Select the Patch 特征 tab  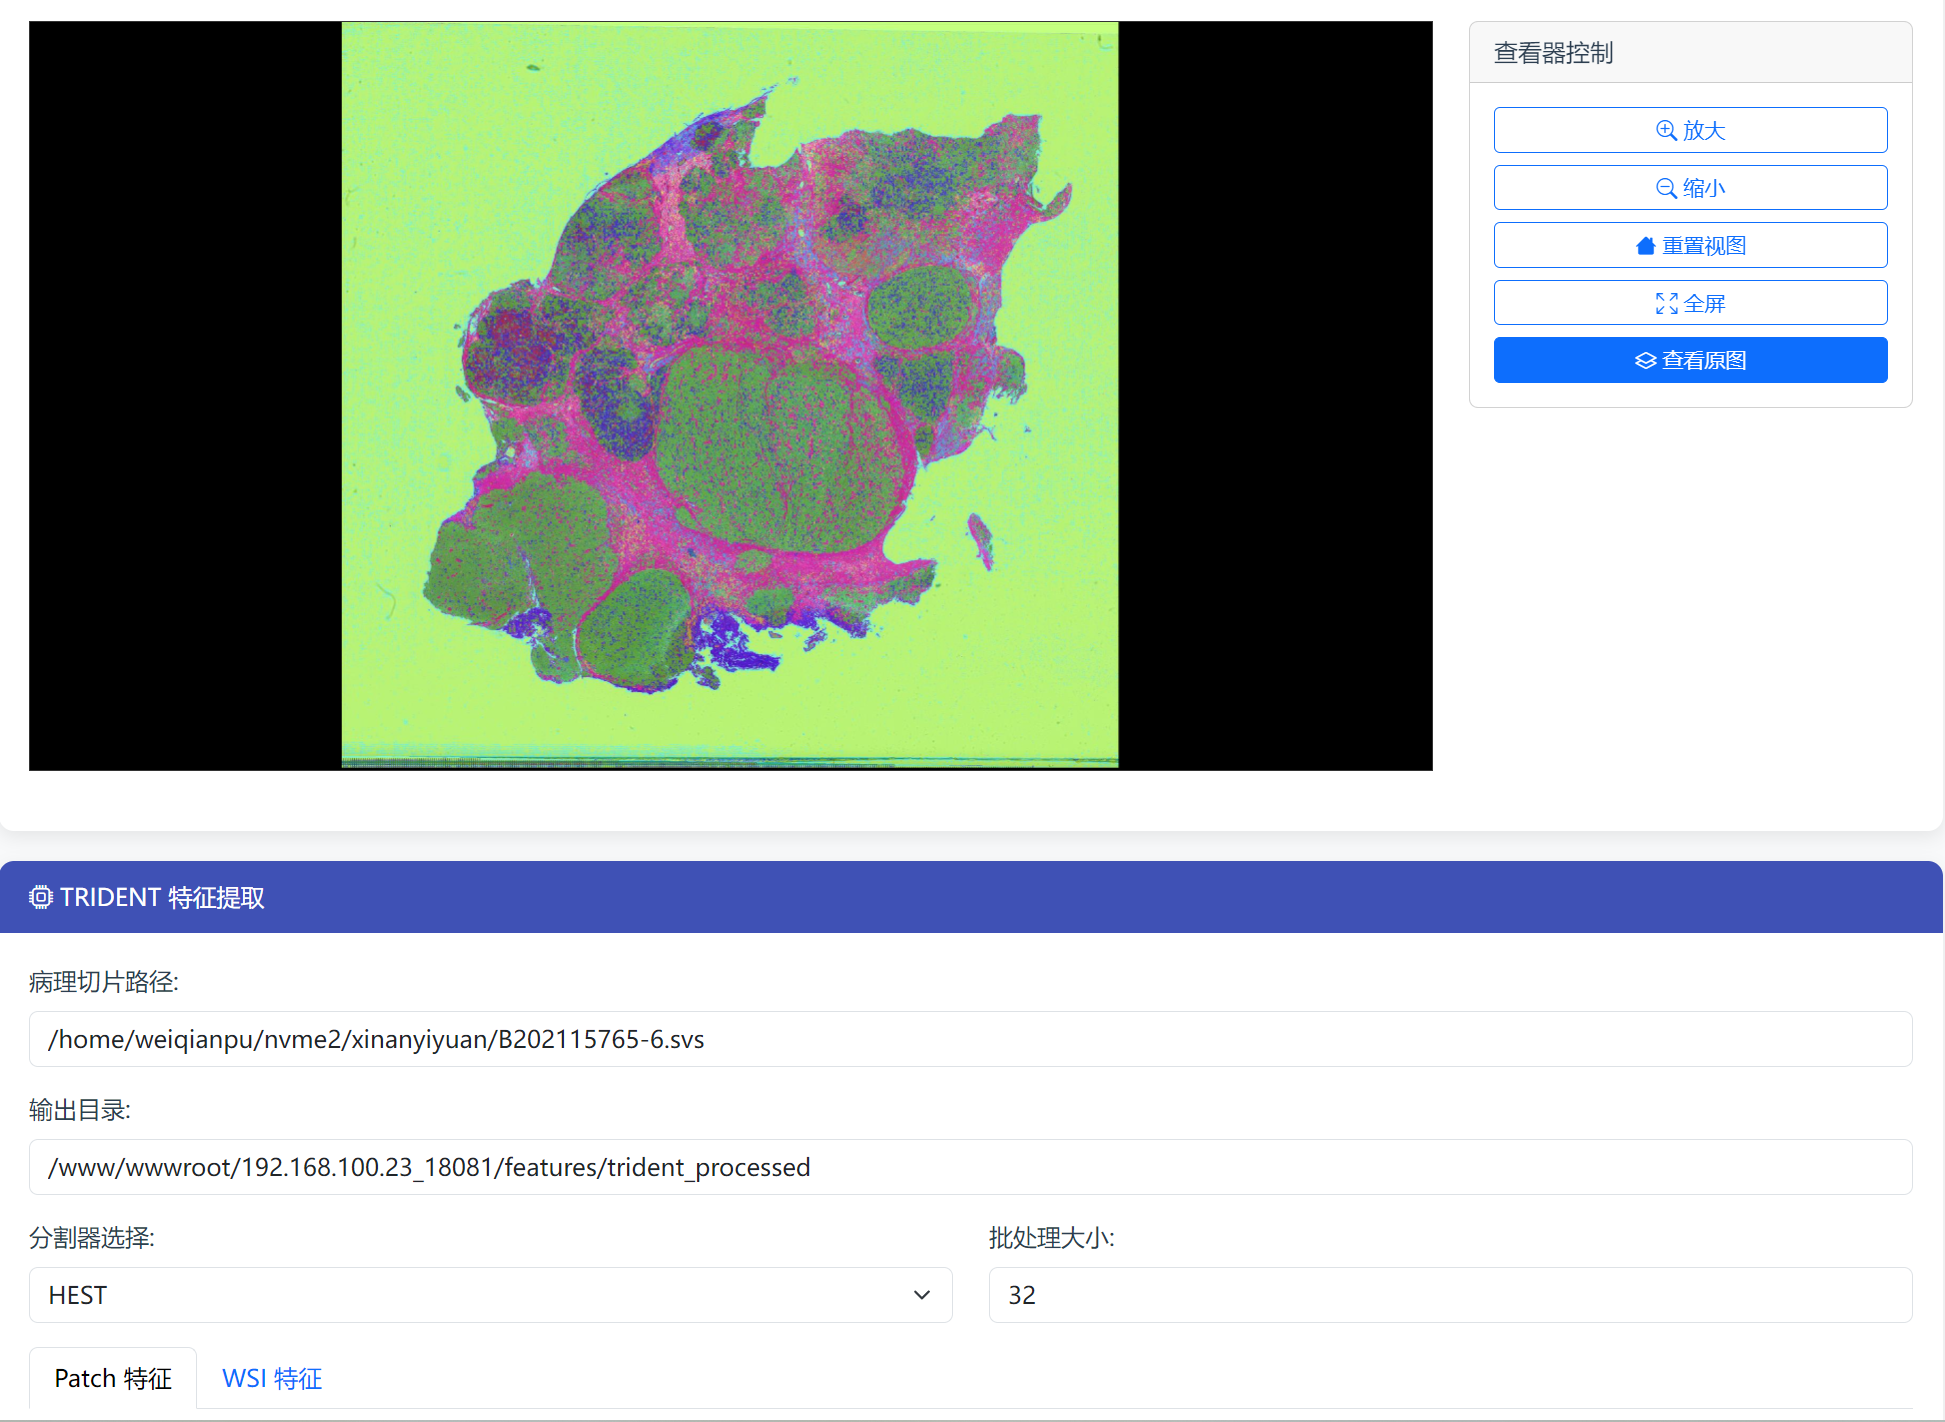click(x=113, y=1378)
